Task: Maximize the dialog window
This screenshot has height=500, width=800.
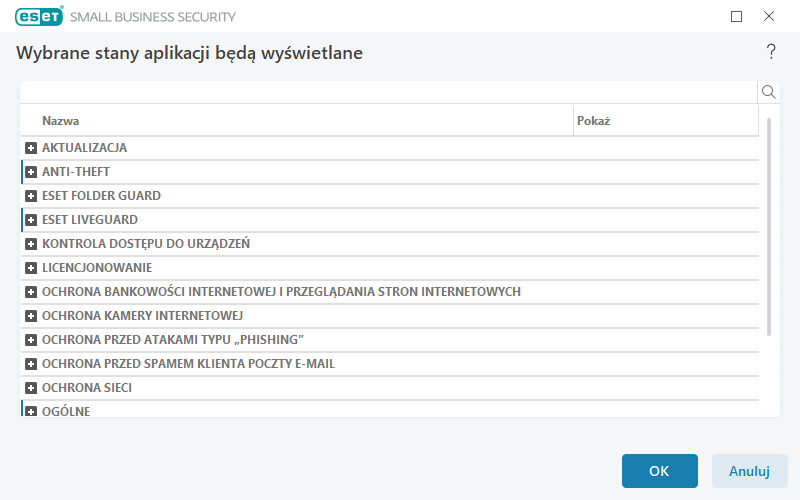Action: 737,16
